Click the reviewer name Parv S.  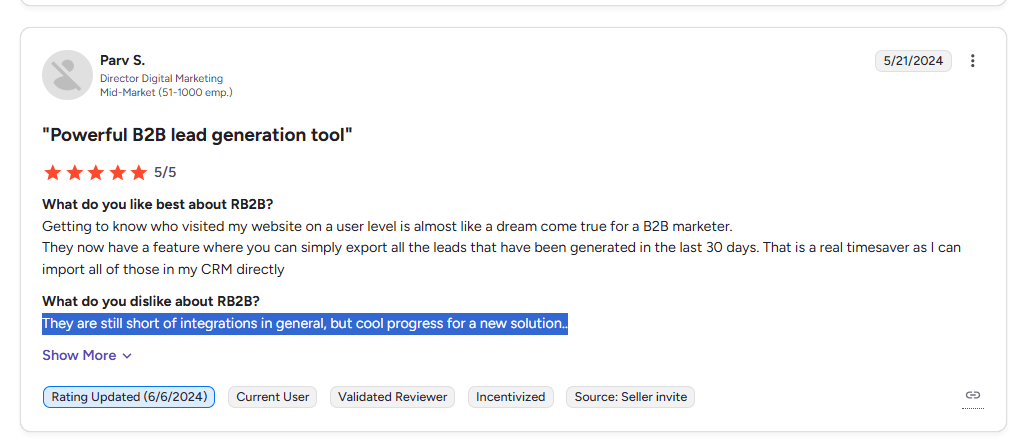click(122, 60)
